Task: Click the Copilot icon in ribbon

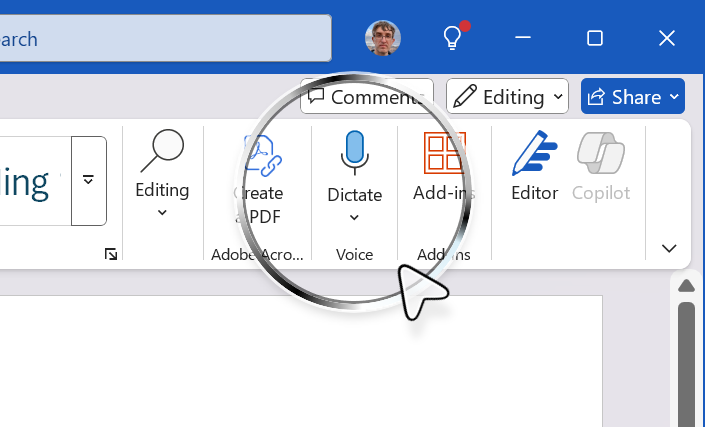Action: click(x=601, y=154)
